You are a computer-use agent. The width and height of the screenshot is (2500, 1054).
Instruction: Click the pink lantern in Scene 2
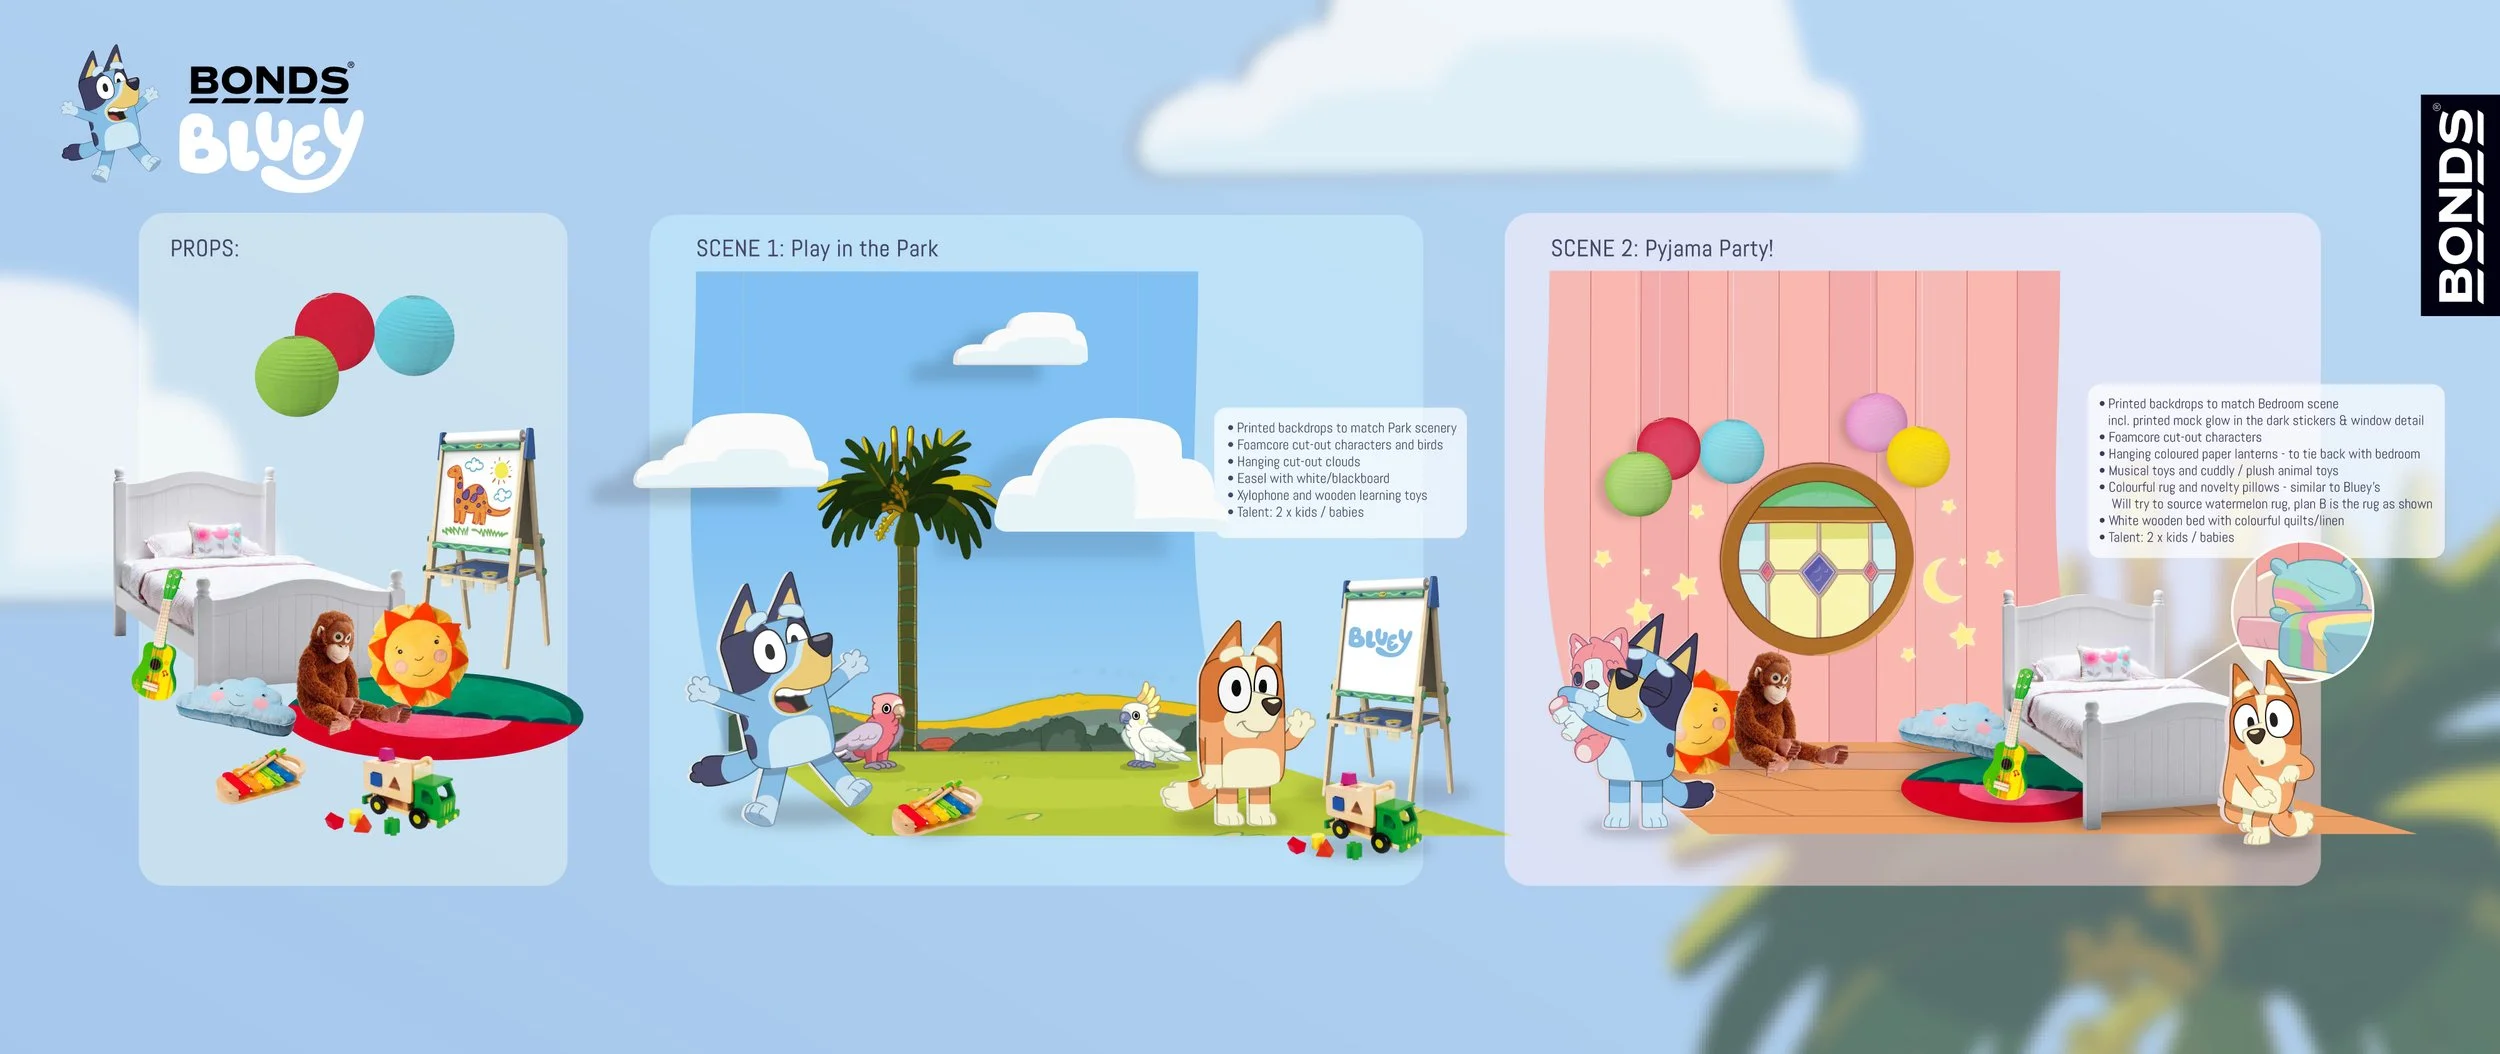(1875, 423)
